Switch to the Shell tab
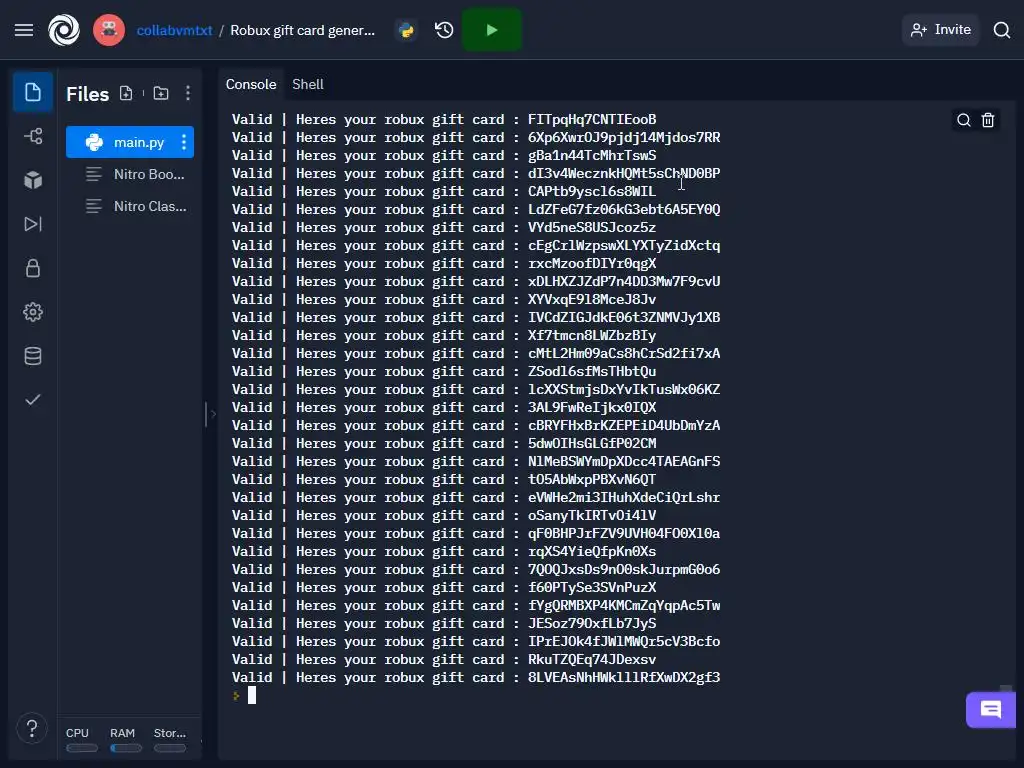Image resolution: width=1024 pixels, height=768 pixels. (x=308, y=84)
